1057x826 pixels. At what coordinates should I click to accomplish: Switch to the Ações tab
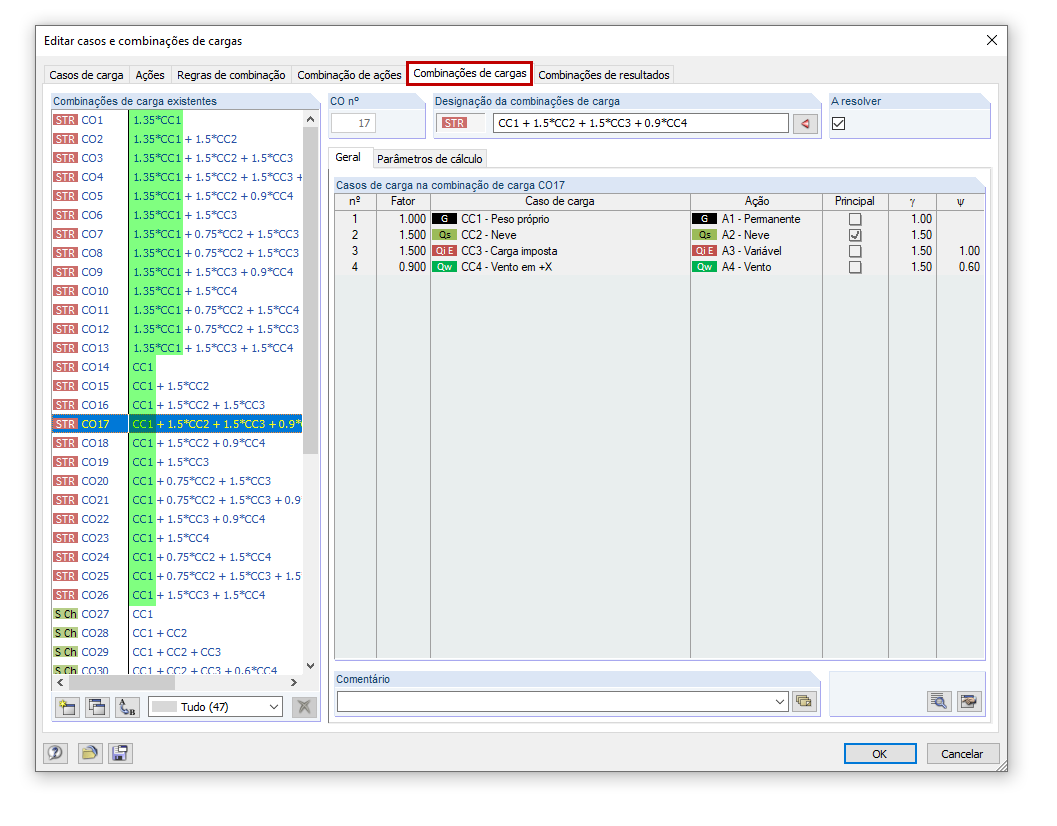pyautogui.click(x=150, y=75)
